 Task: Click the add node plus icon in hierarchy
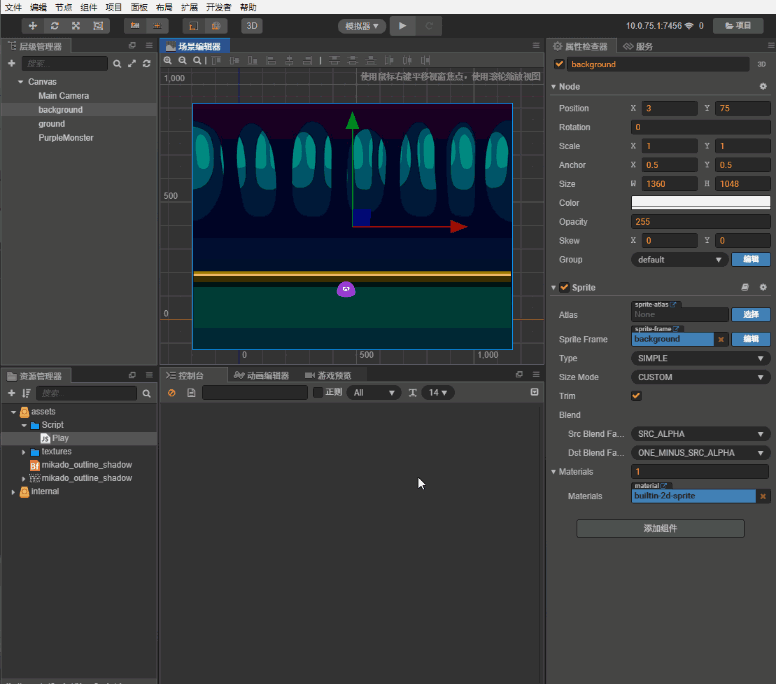click(11, 63)
